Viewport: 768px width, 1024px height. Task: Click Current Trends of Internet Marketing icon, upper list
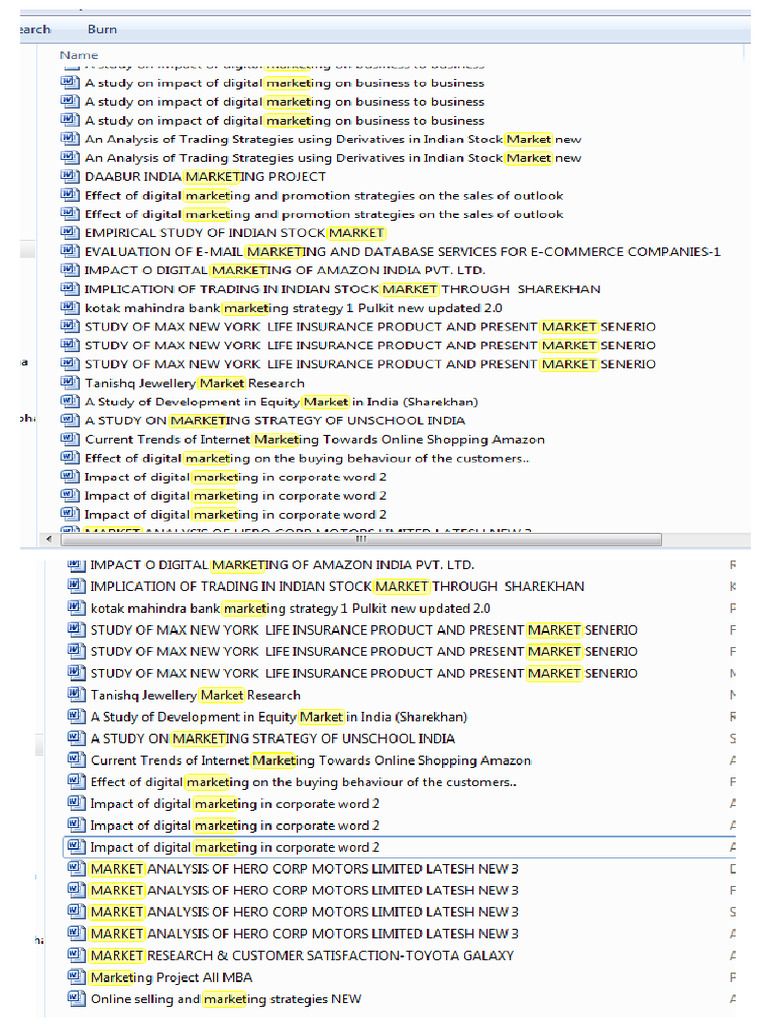coord(70,439)
